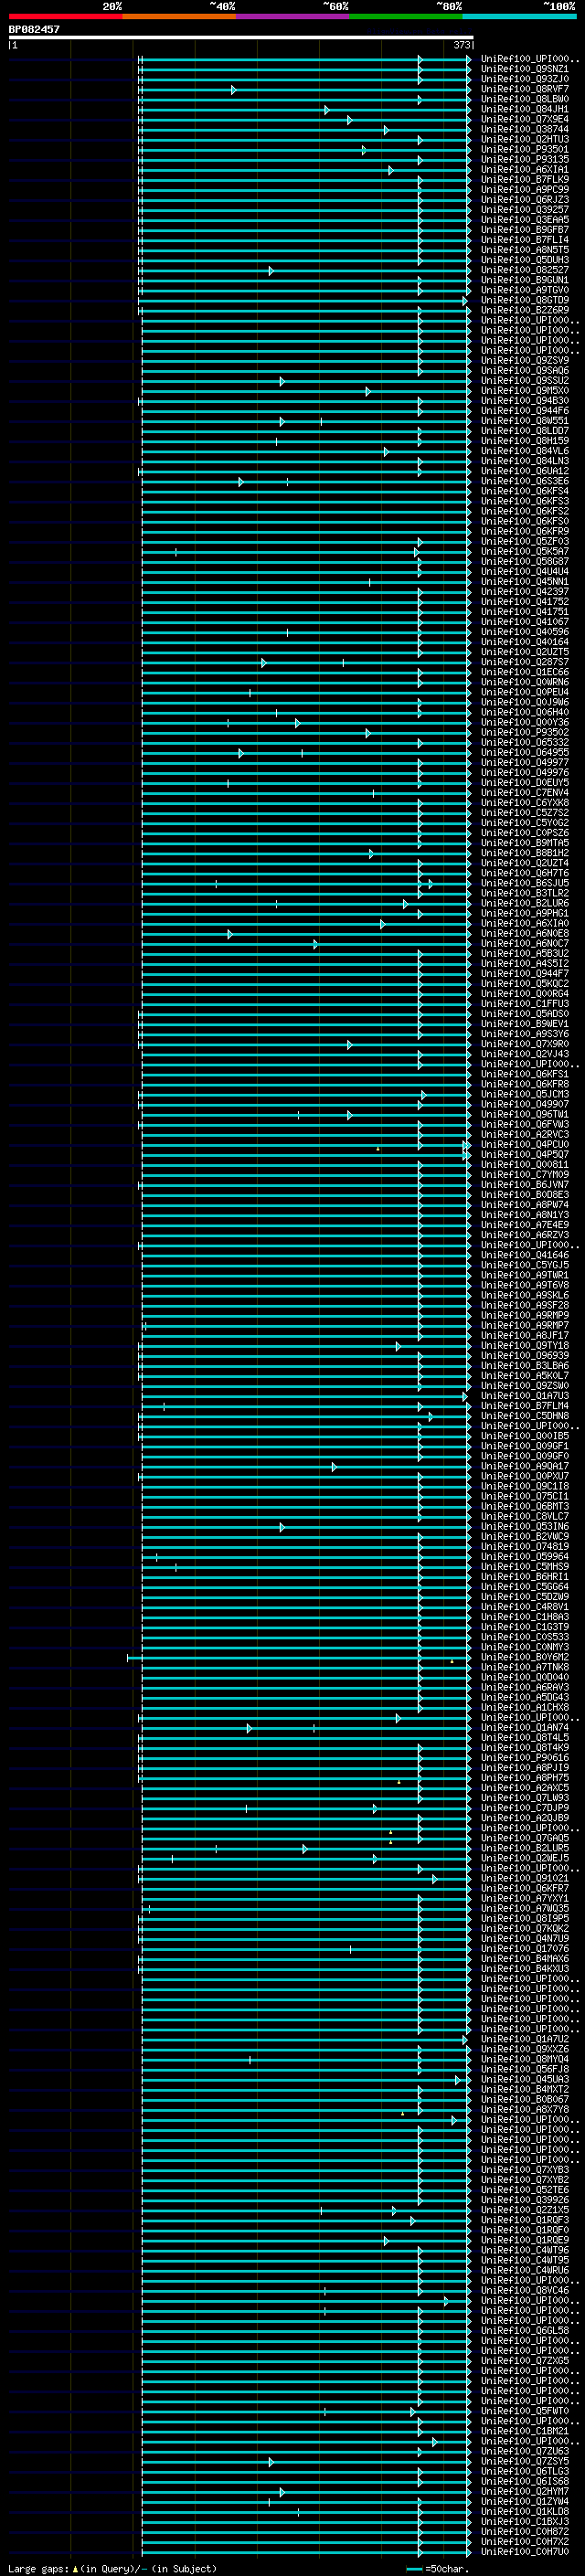Select the UniRef100_A8N5T5 label

[525, 250]
